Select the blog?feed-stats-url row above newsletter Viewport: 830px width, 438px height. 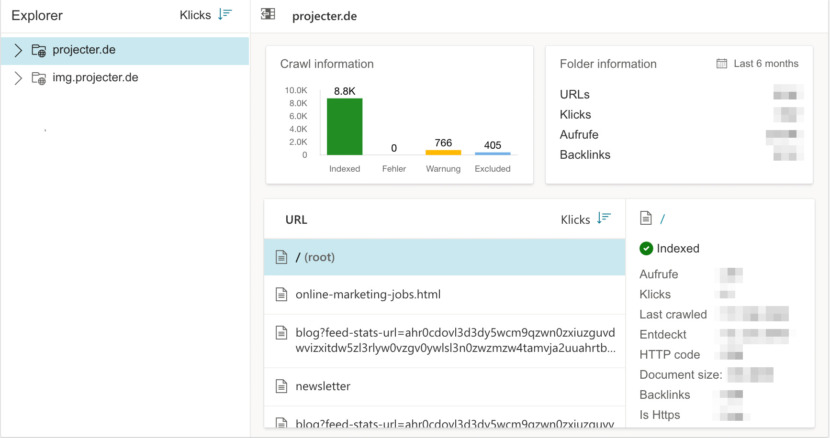[445, 341]
